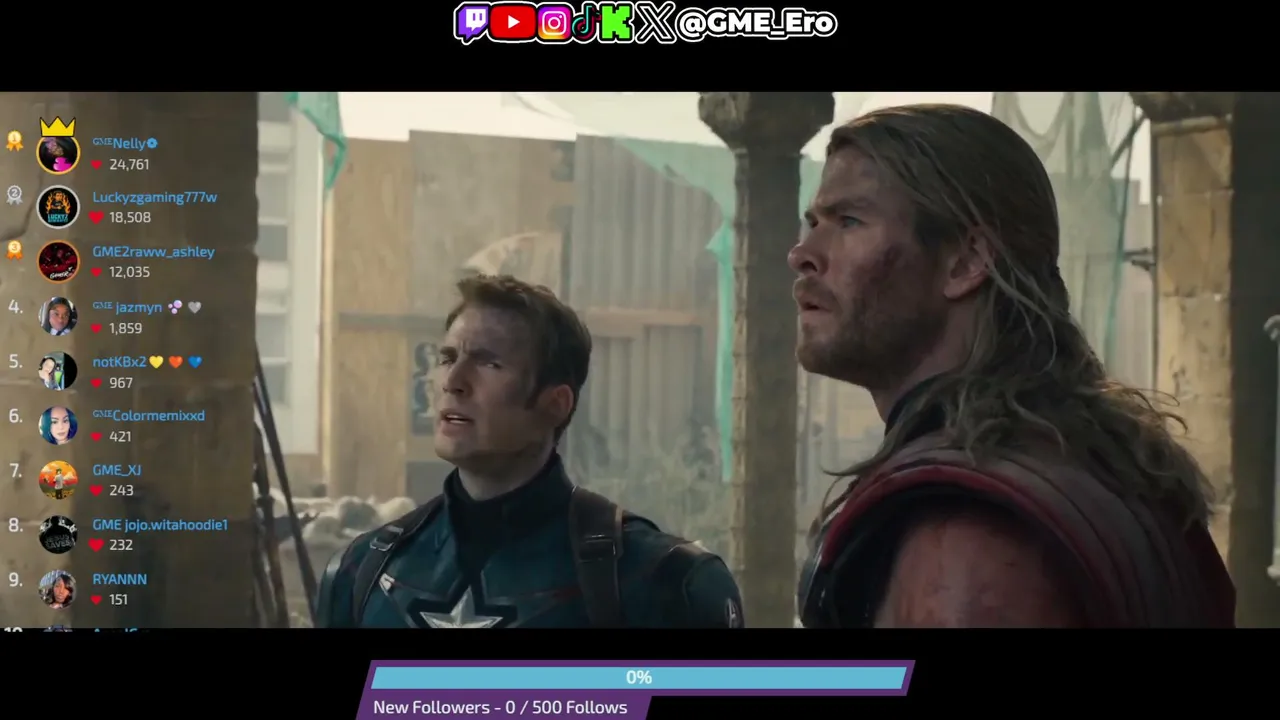Click the username GME_XJ
Screen dimensions: 1280x720
(117, 470)
